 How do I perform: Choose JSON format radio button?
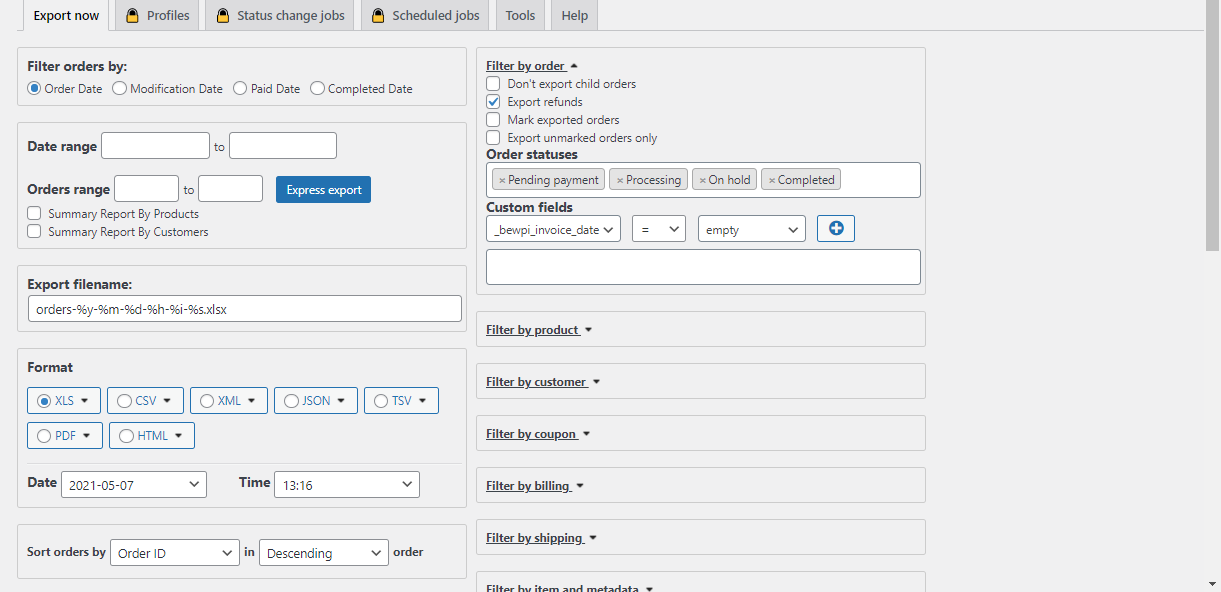click(291, 401)
